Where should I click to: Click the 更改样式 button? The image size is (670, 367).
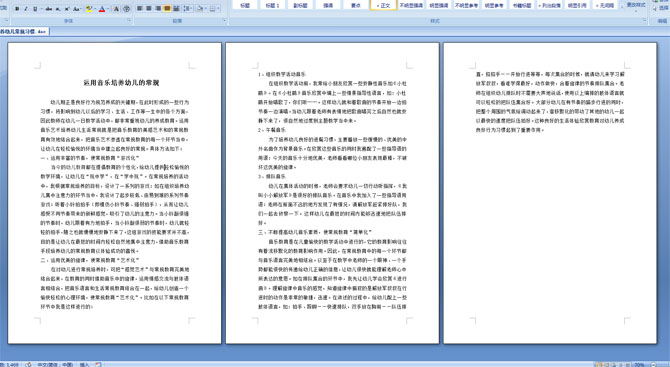click(635, 5)
